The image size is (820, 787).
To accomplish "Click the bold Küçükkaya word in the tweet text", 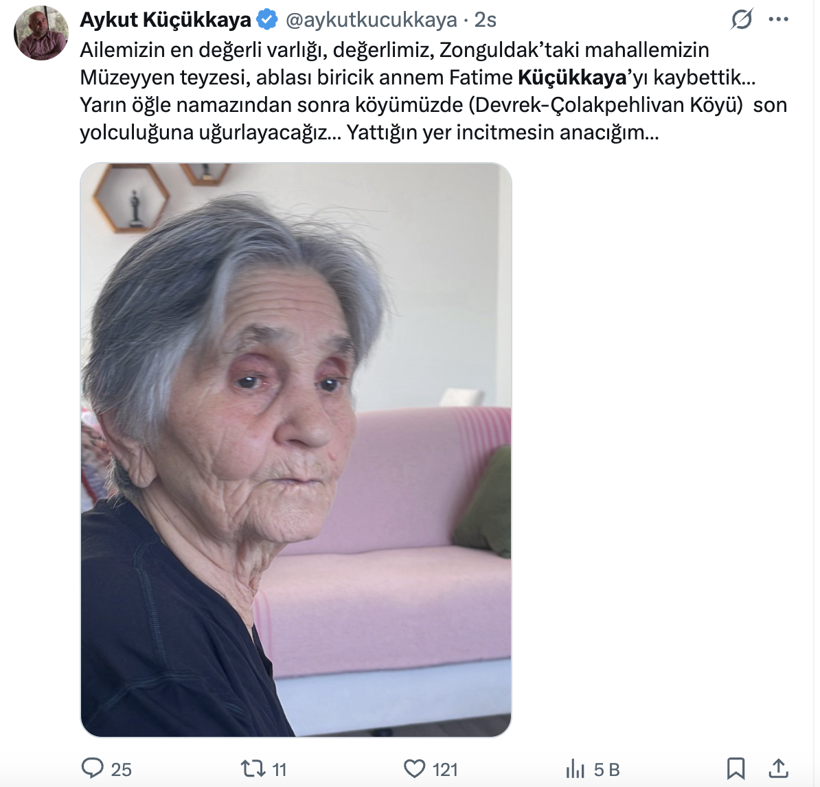I will [x=572, y=77].
